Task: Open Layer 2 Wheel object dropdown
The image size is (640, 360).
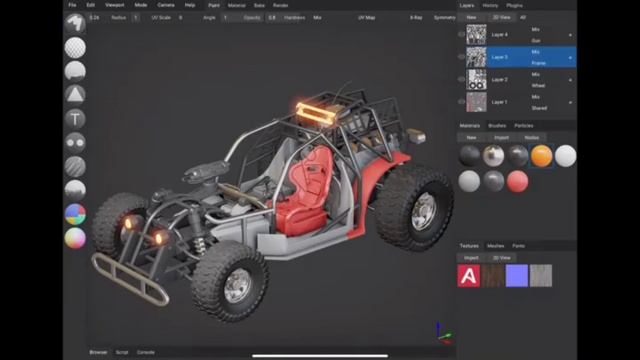Action: coord(538,86)
